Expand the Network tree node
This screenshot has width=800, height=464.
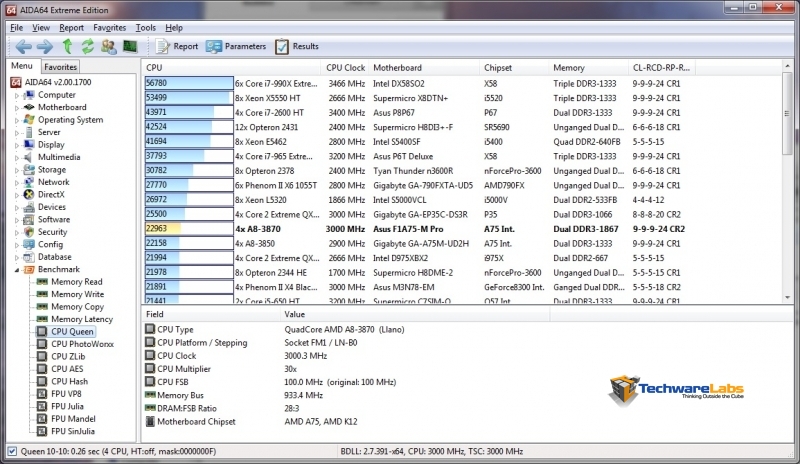click(x=17, y=182)
